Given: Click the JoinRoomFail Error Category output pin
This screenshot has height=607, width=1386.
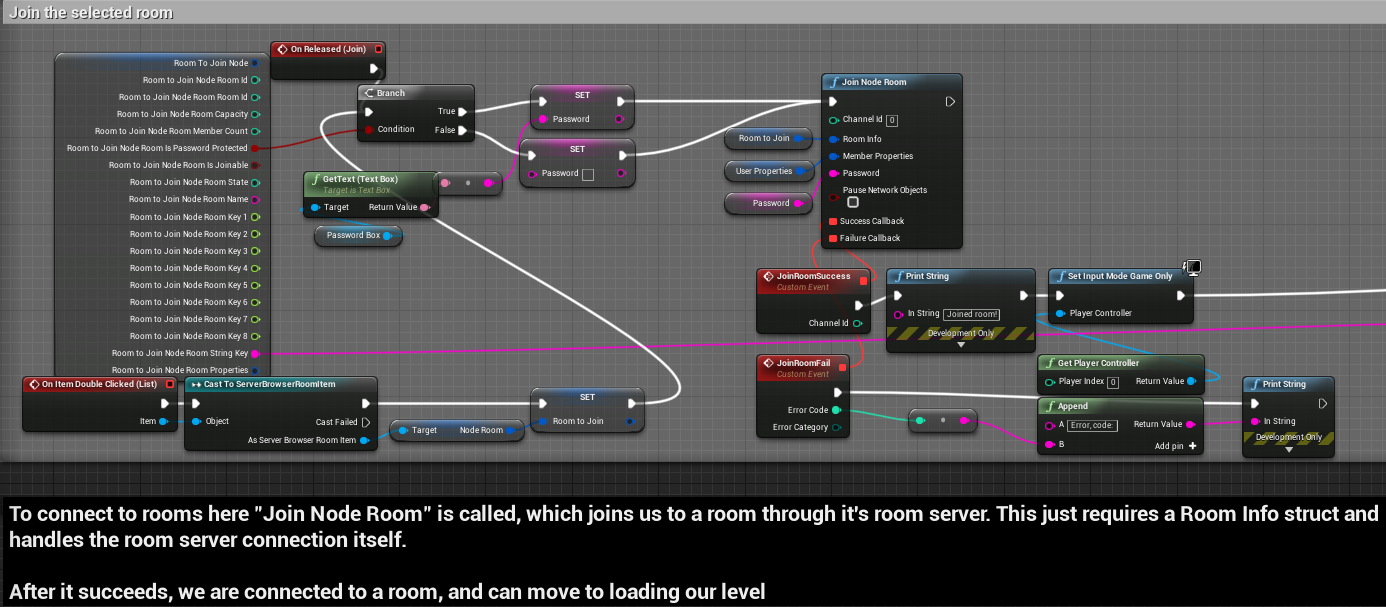Looking at the screenshot, I should click(836, 427).
